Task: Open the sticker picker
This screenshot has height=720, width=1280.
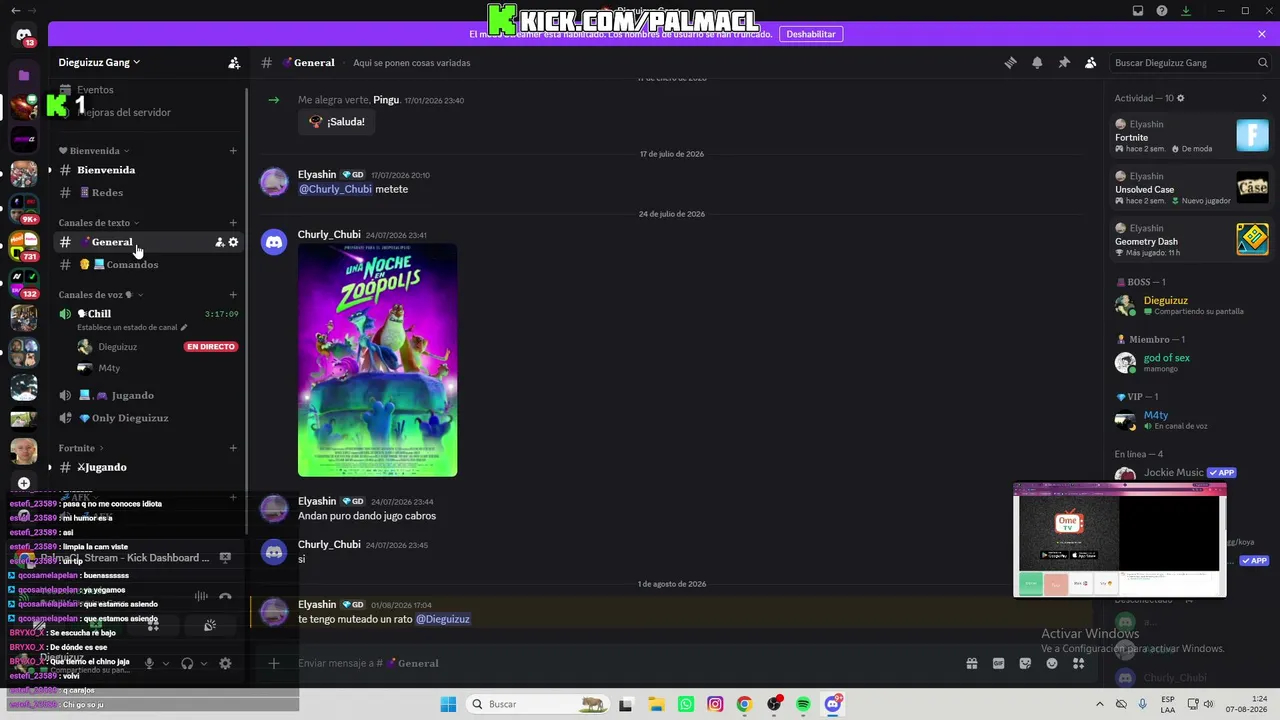Action: point(1025,663)
